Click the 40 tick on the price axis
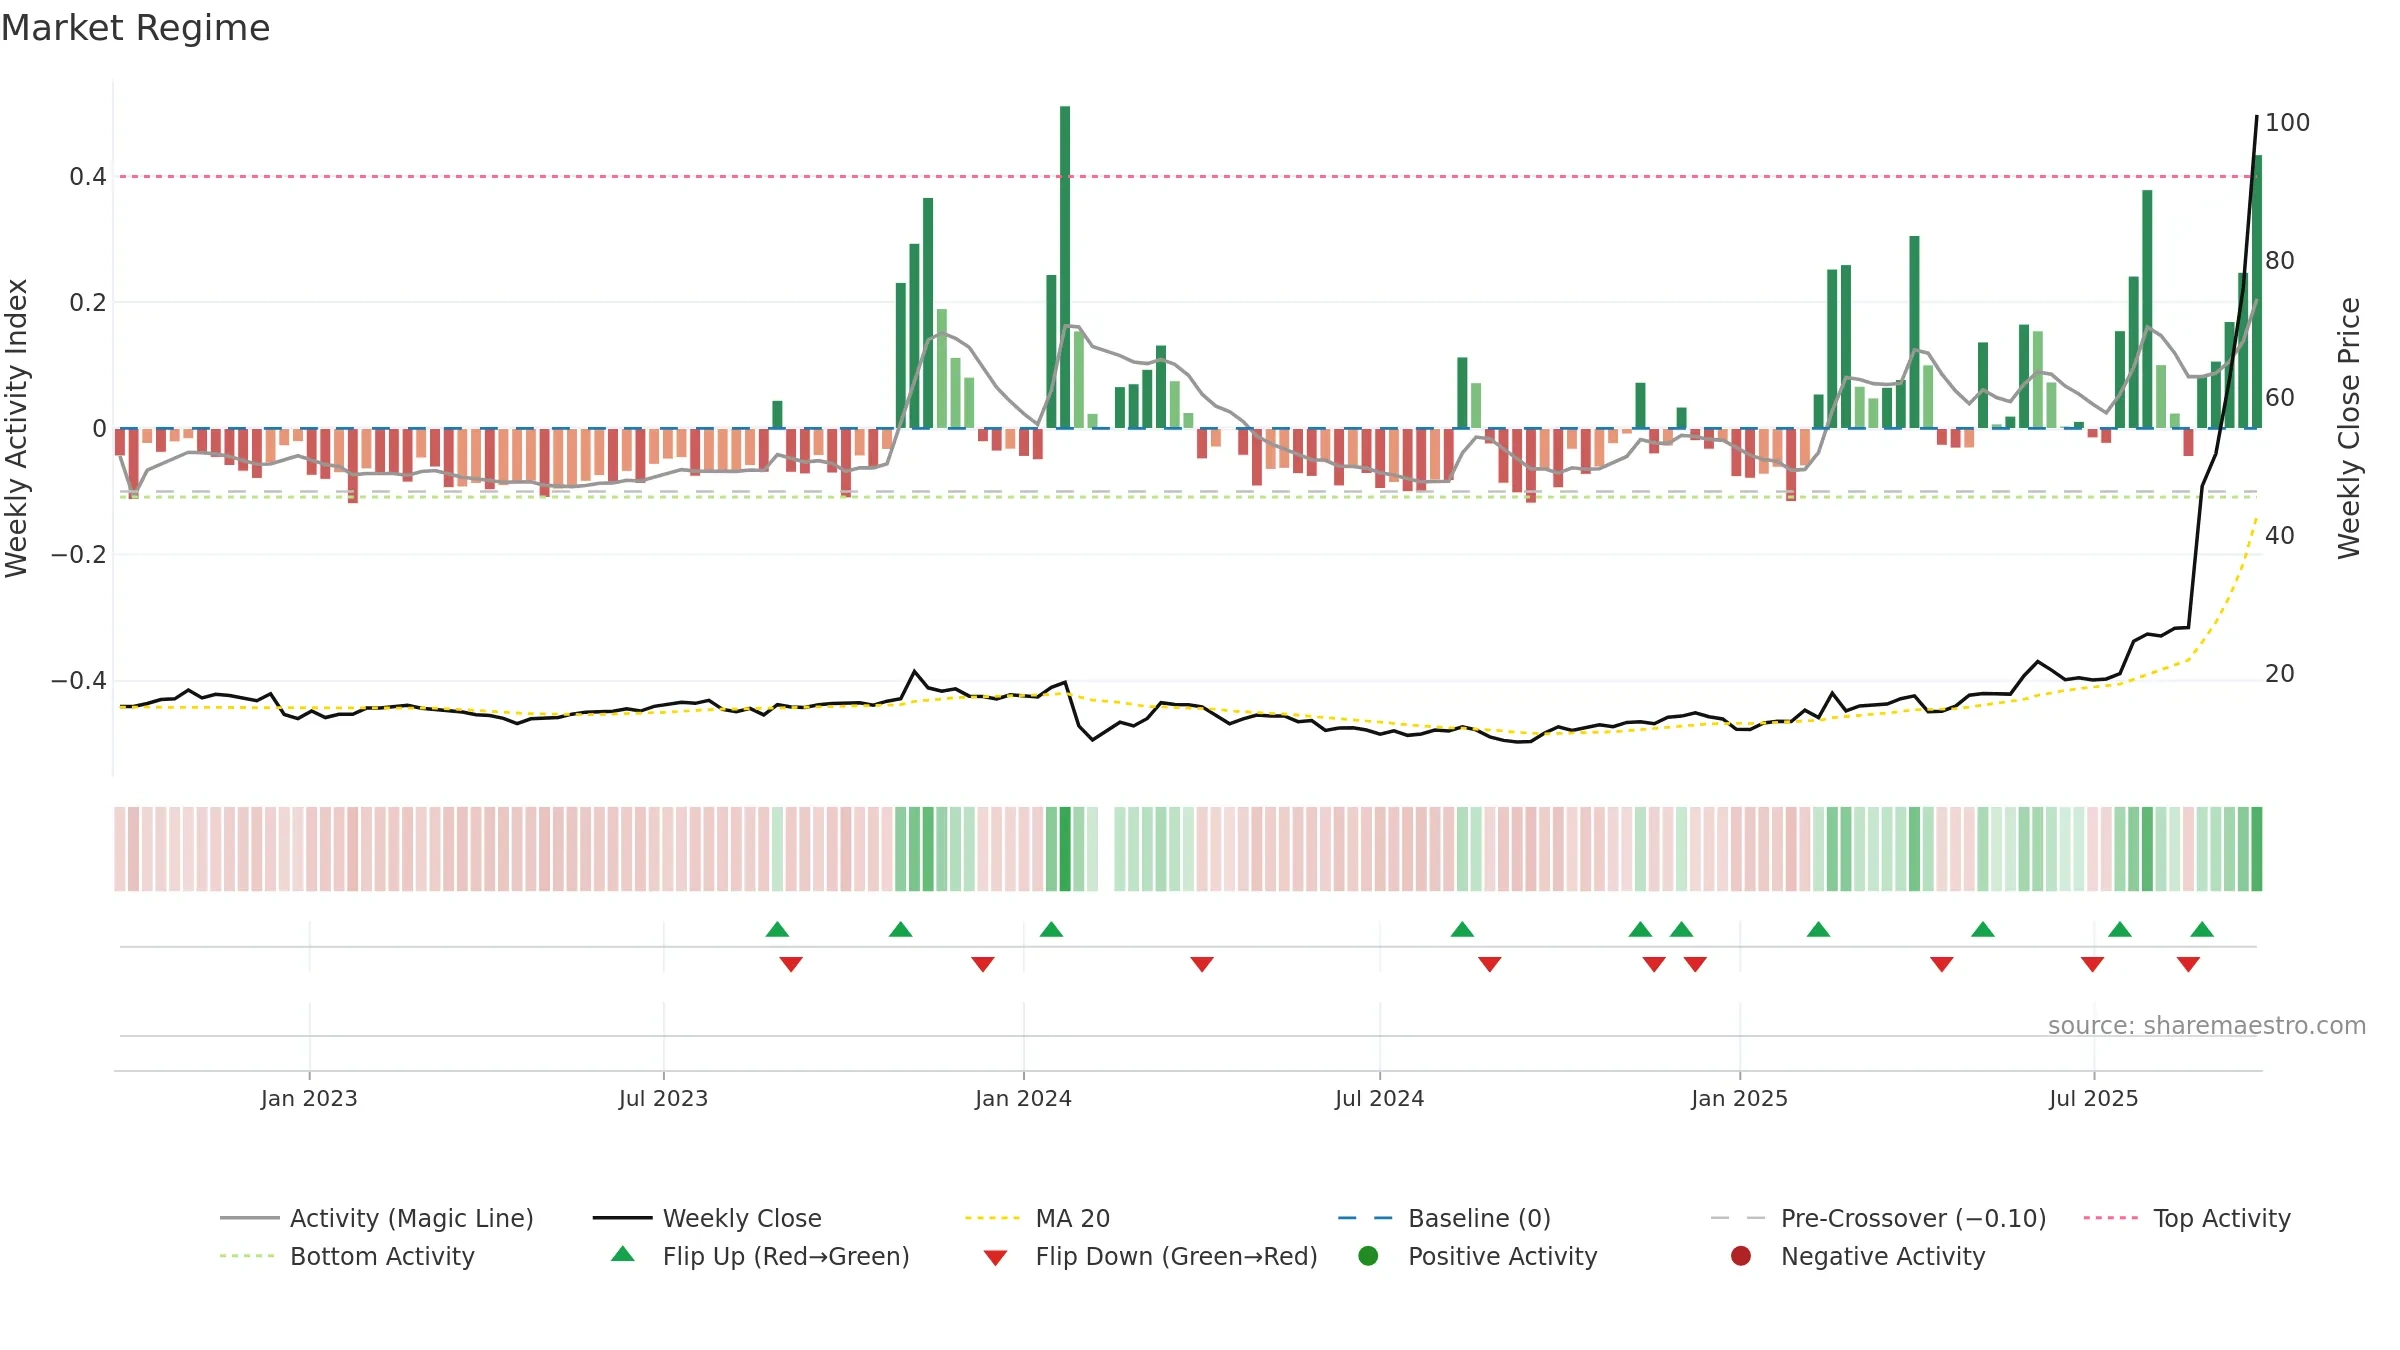This screenshot has width=2400, height=1350. coord(2280,536)
